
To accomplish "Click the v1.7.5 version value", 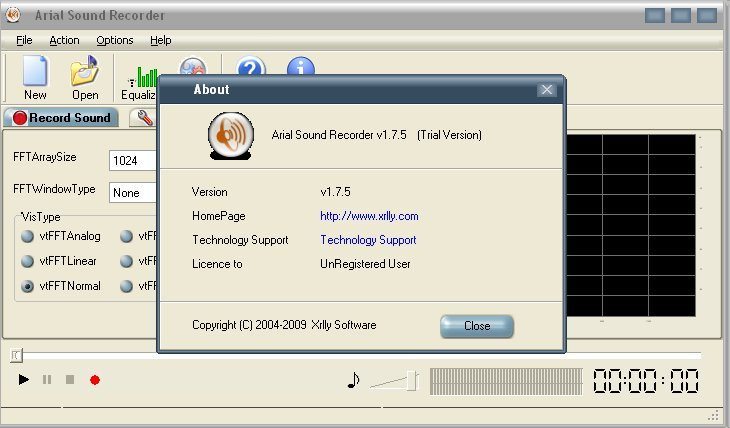I will (x=335, y=192).
